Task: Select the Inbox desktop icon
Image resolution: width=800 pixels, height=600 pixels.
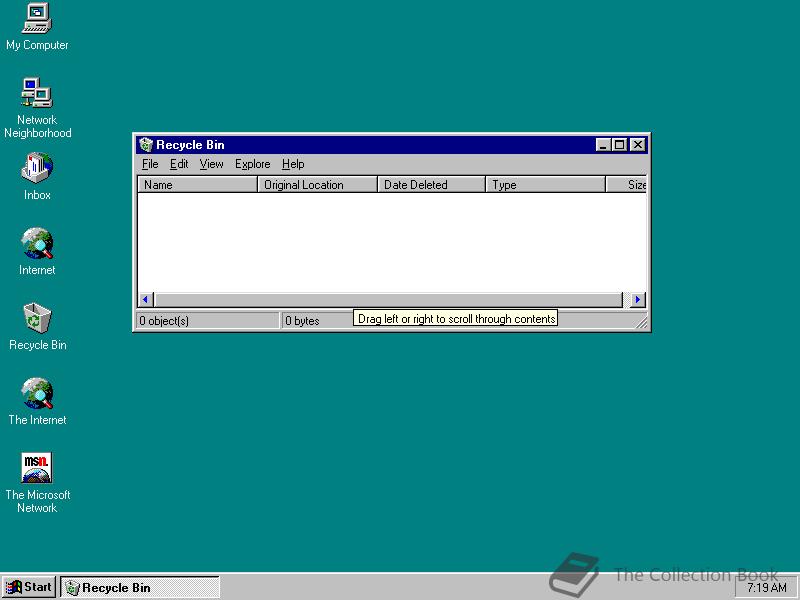Action: click(x=37, y=176)
